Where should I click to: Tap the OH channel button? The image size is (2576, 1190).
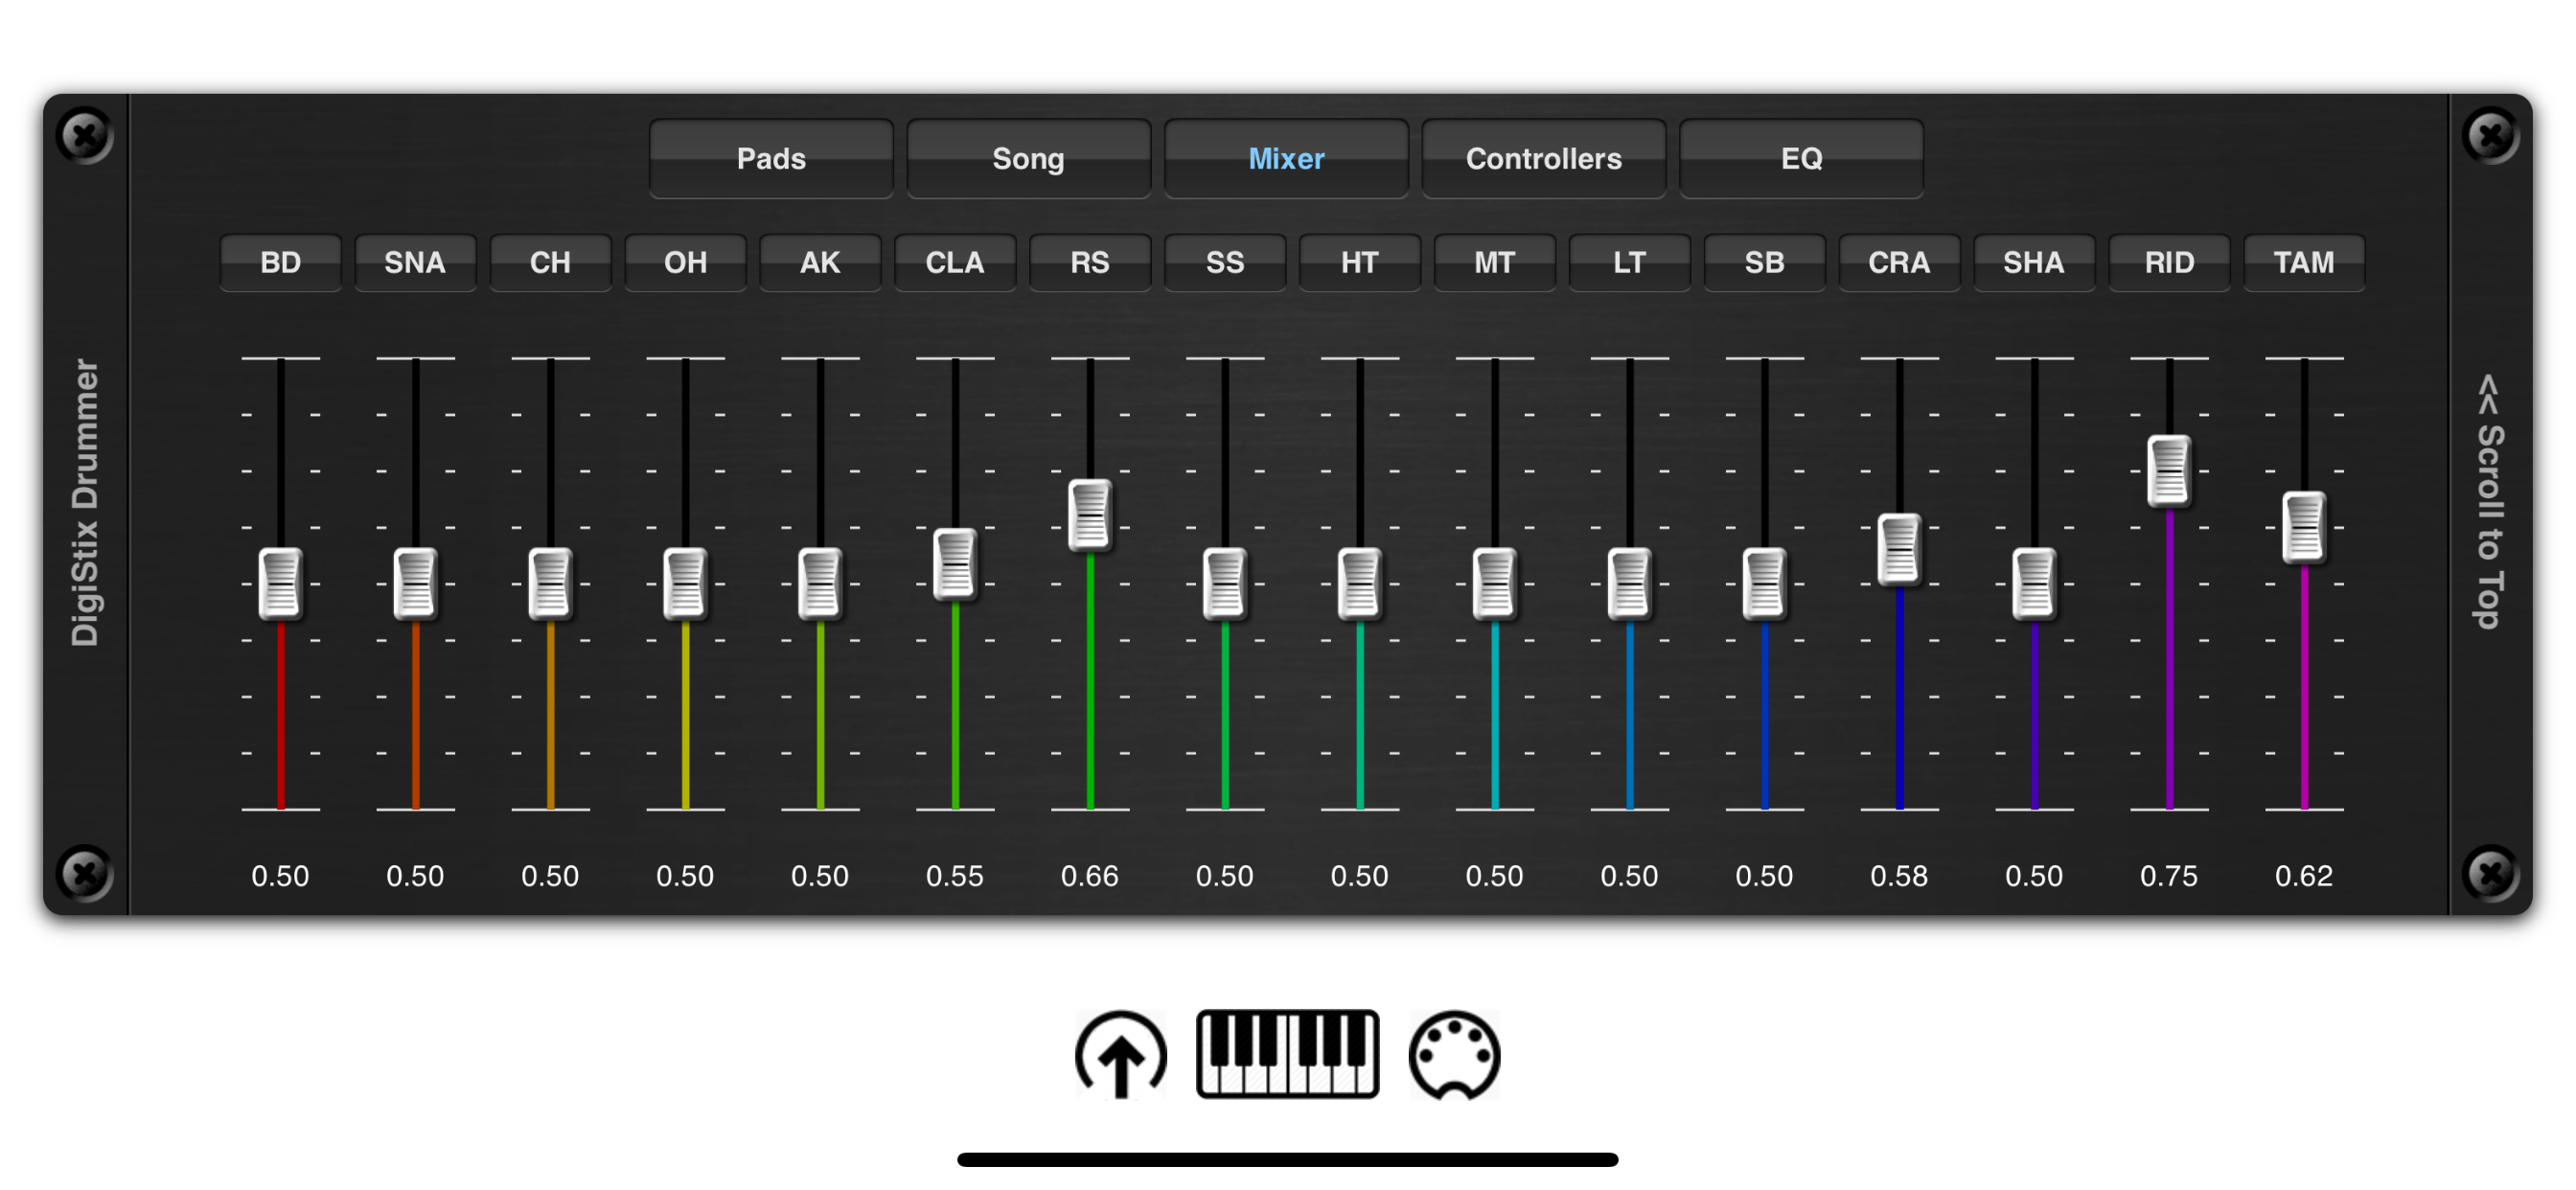(685, 262)
